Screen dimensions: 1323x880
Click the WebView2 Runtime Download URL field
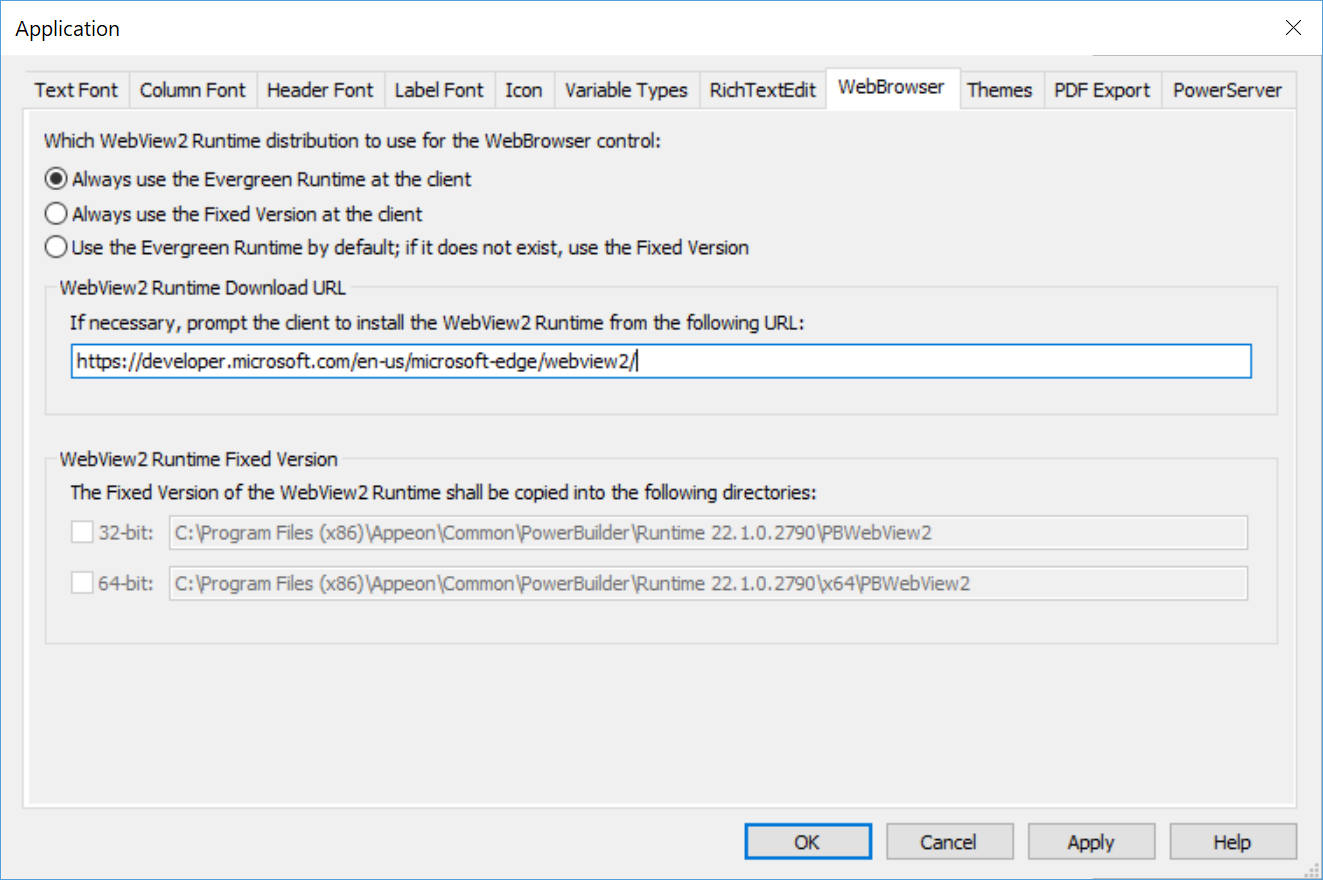click(x=660, y=362)
